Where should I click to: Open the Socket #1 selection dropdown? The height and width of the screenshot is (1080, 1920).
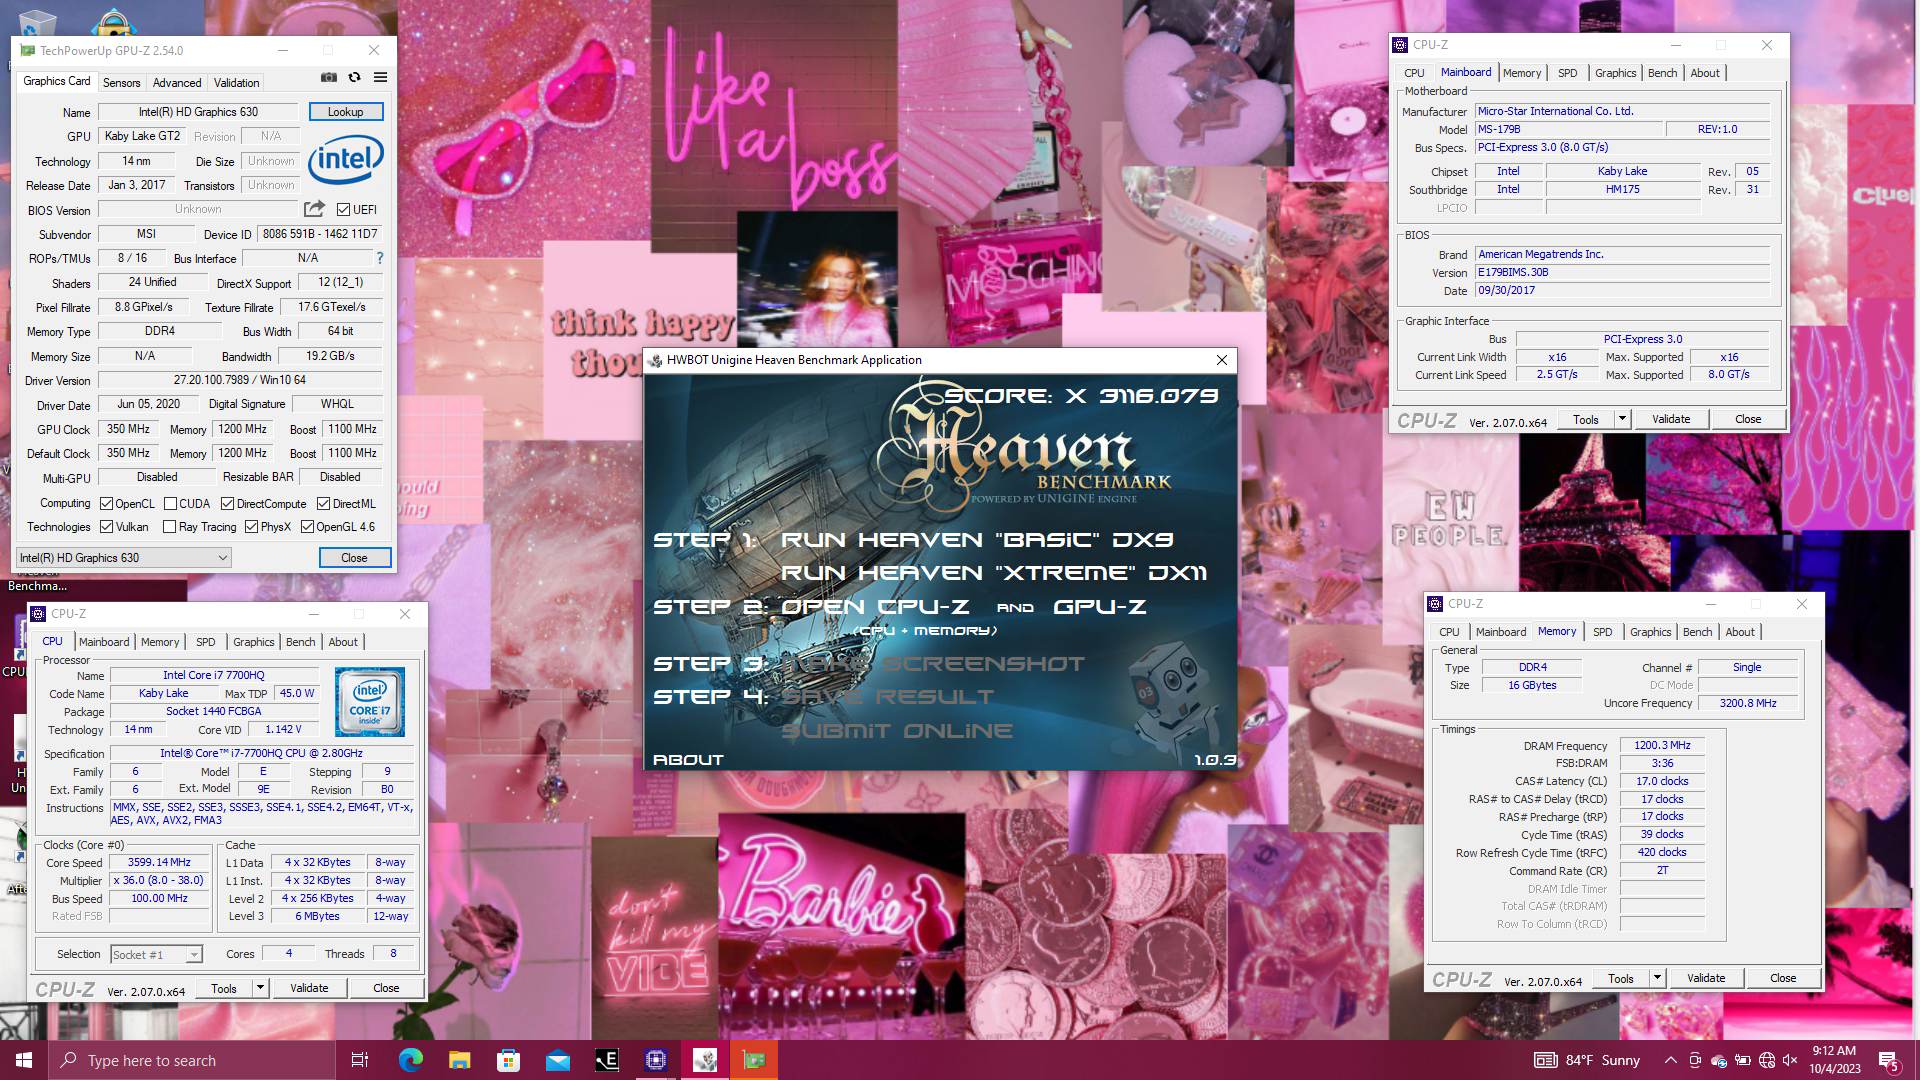pyautogui.click(x=156, y=954)
